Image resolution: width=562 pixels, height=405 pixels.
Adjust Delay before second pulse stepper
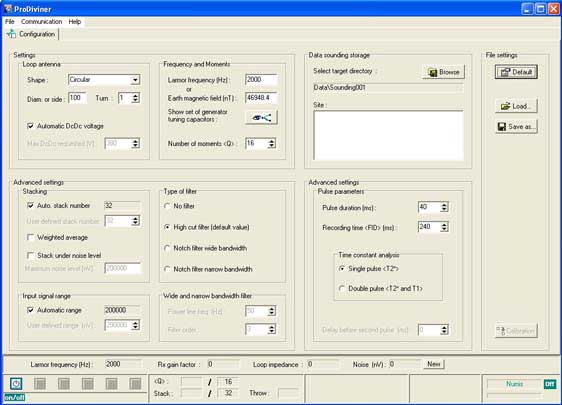[444, 330]
